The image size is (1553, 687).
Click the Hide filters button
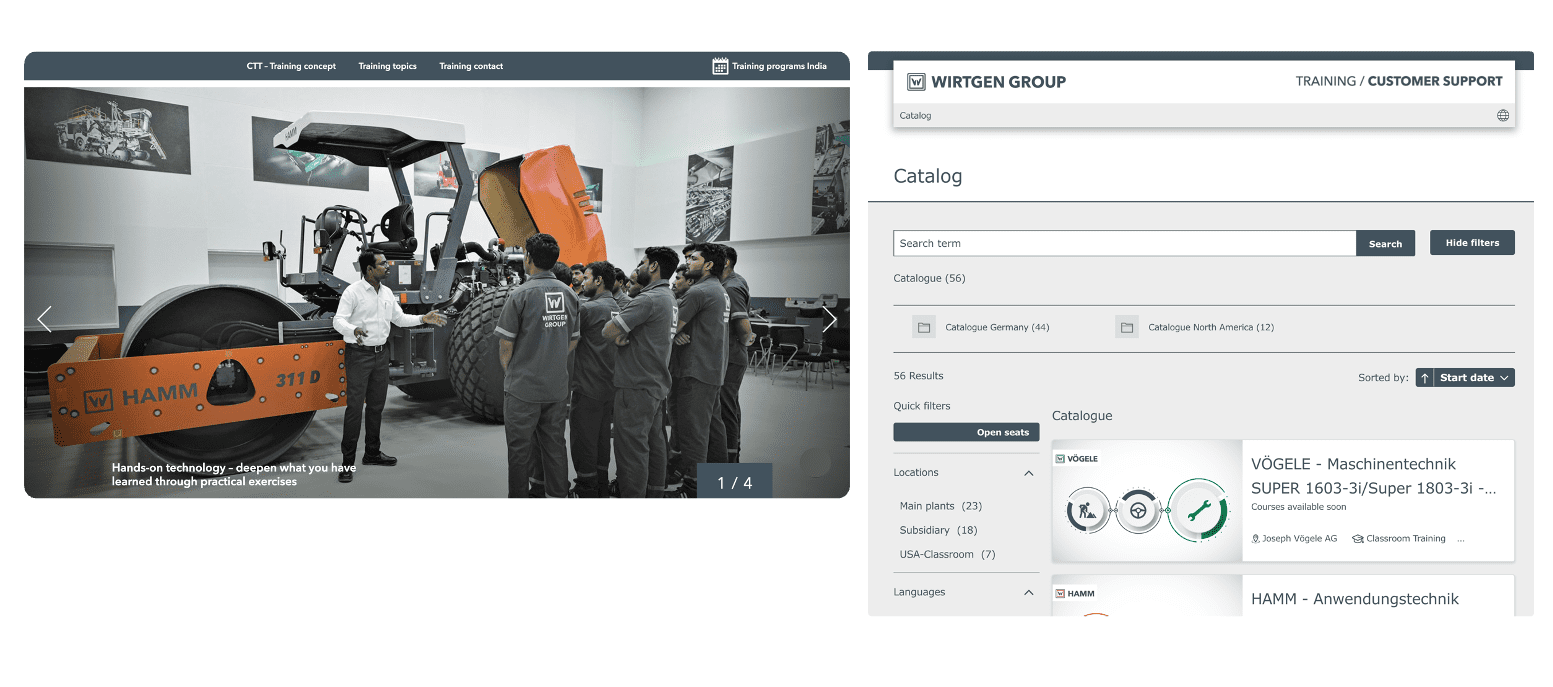tap(1472, 243)
